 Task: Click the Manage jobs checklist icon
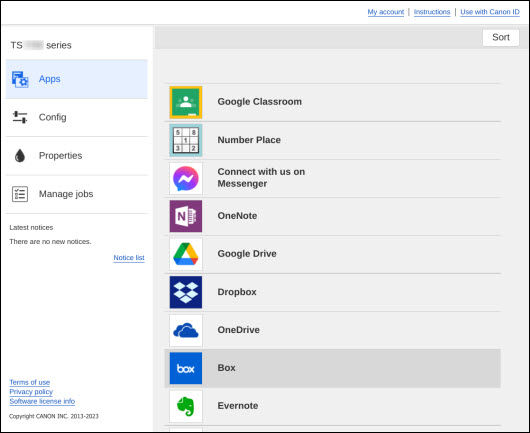tap(20, 194)
